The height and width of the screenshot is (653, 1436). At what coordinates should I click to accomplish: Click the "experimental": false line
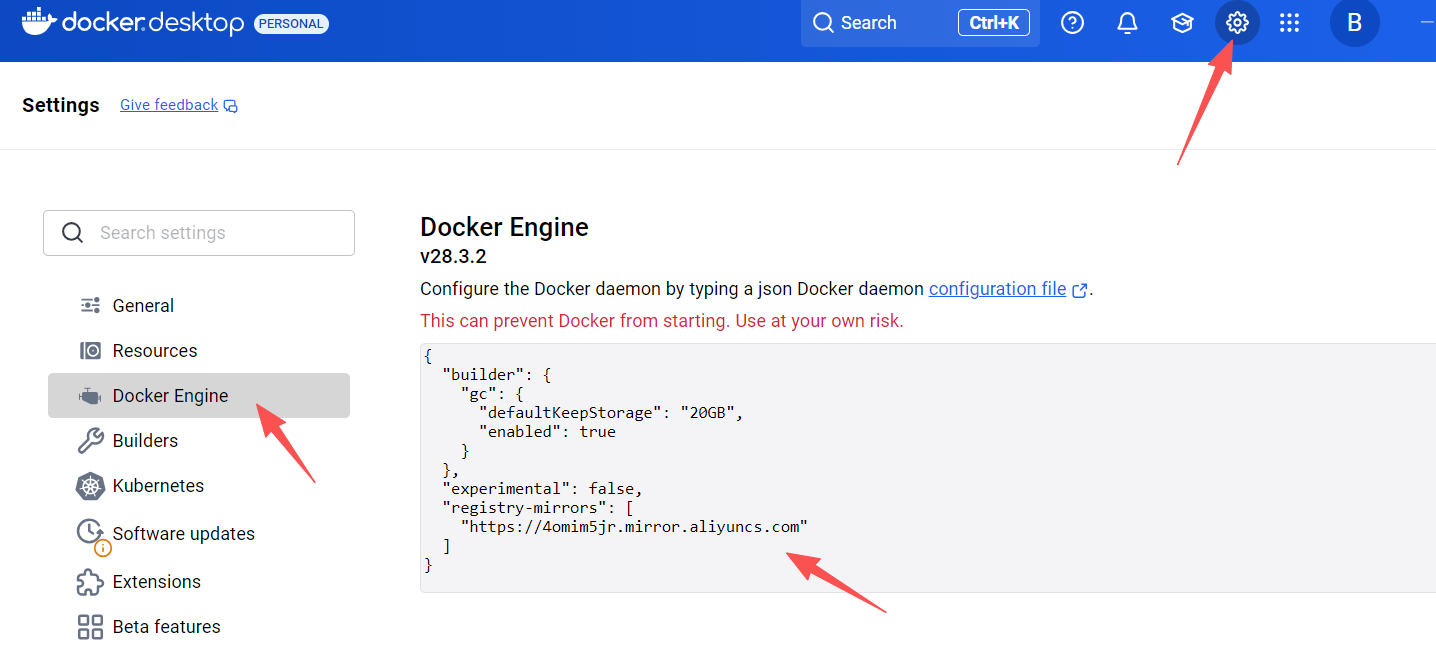tap(542, 489)
